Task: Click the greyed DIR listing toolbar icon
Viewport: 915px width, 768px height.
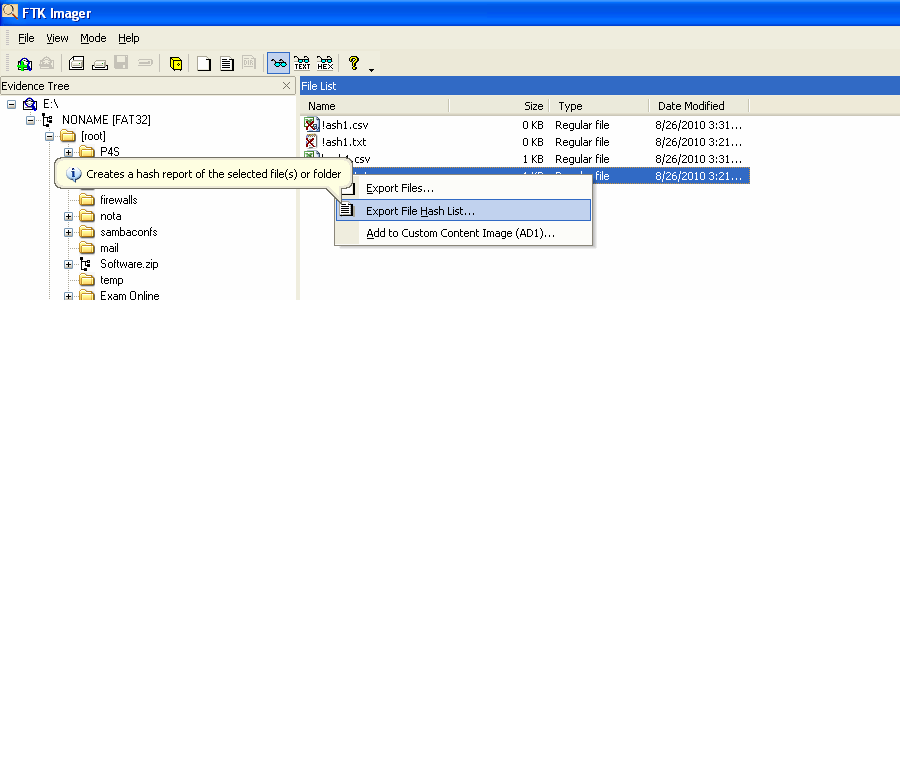Action: pos(249,63)
